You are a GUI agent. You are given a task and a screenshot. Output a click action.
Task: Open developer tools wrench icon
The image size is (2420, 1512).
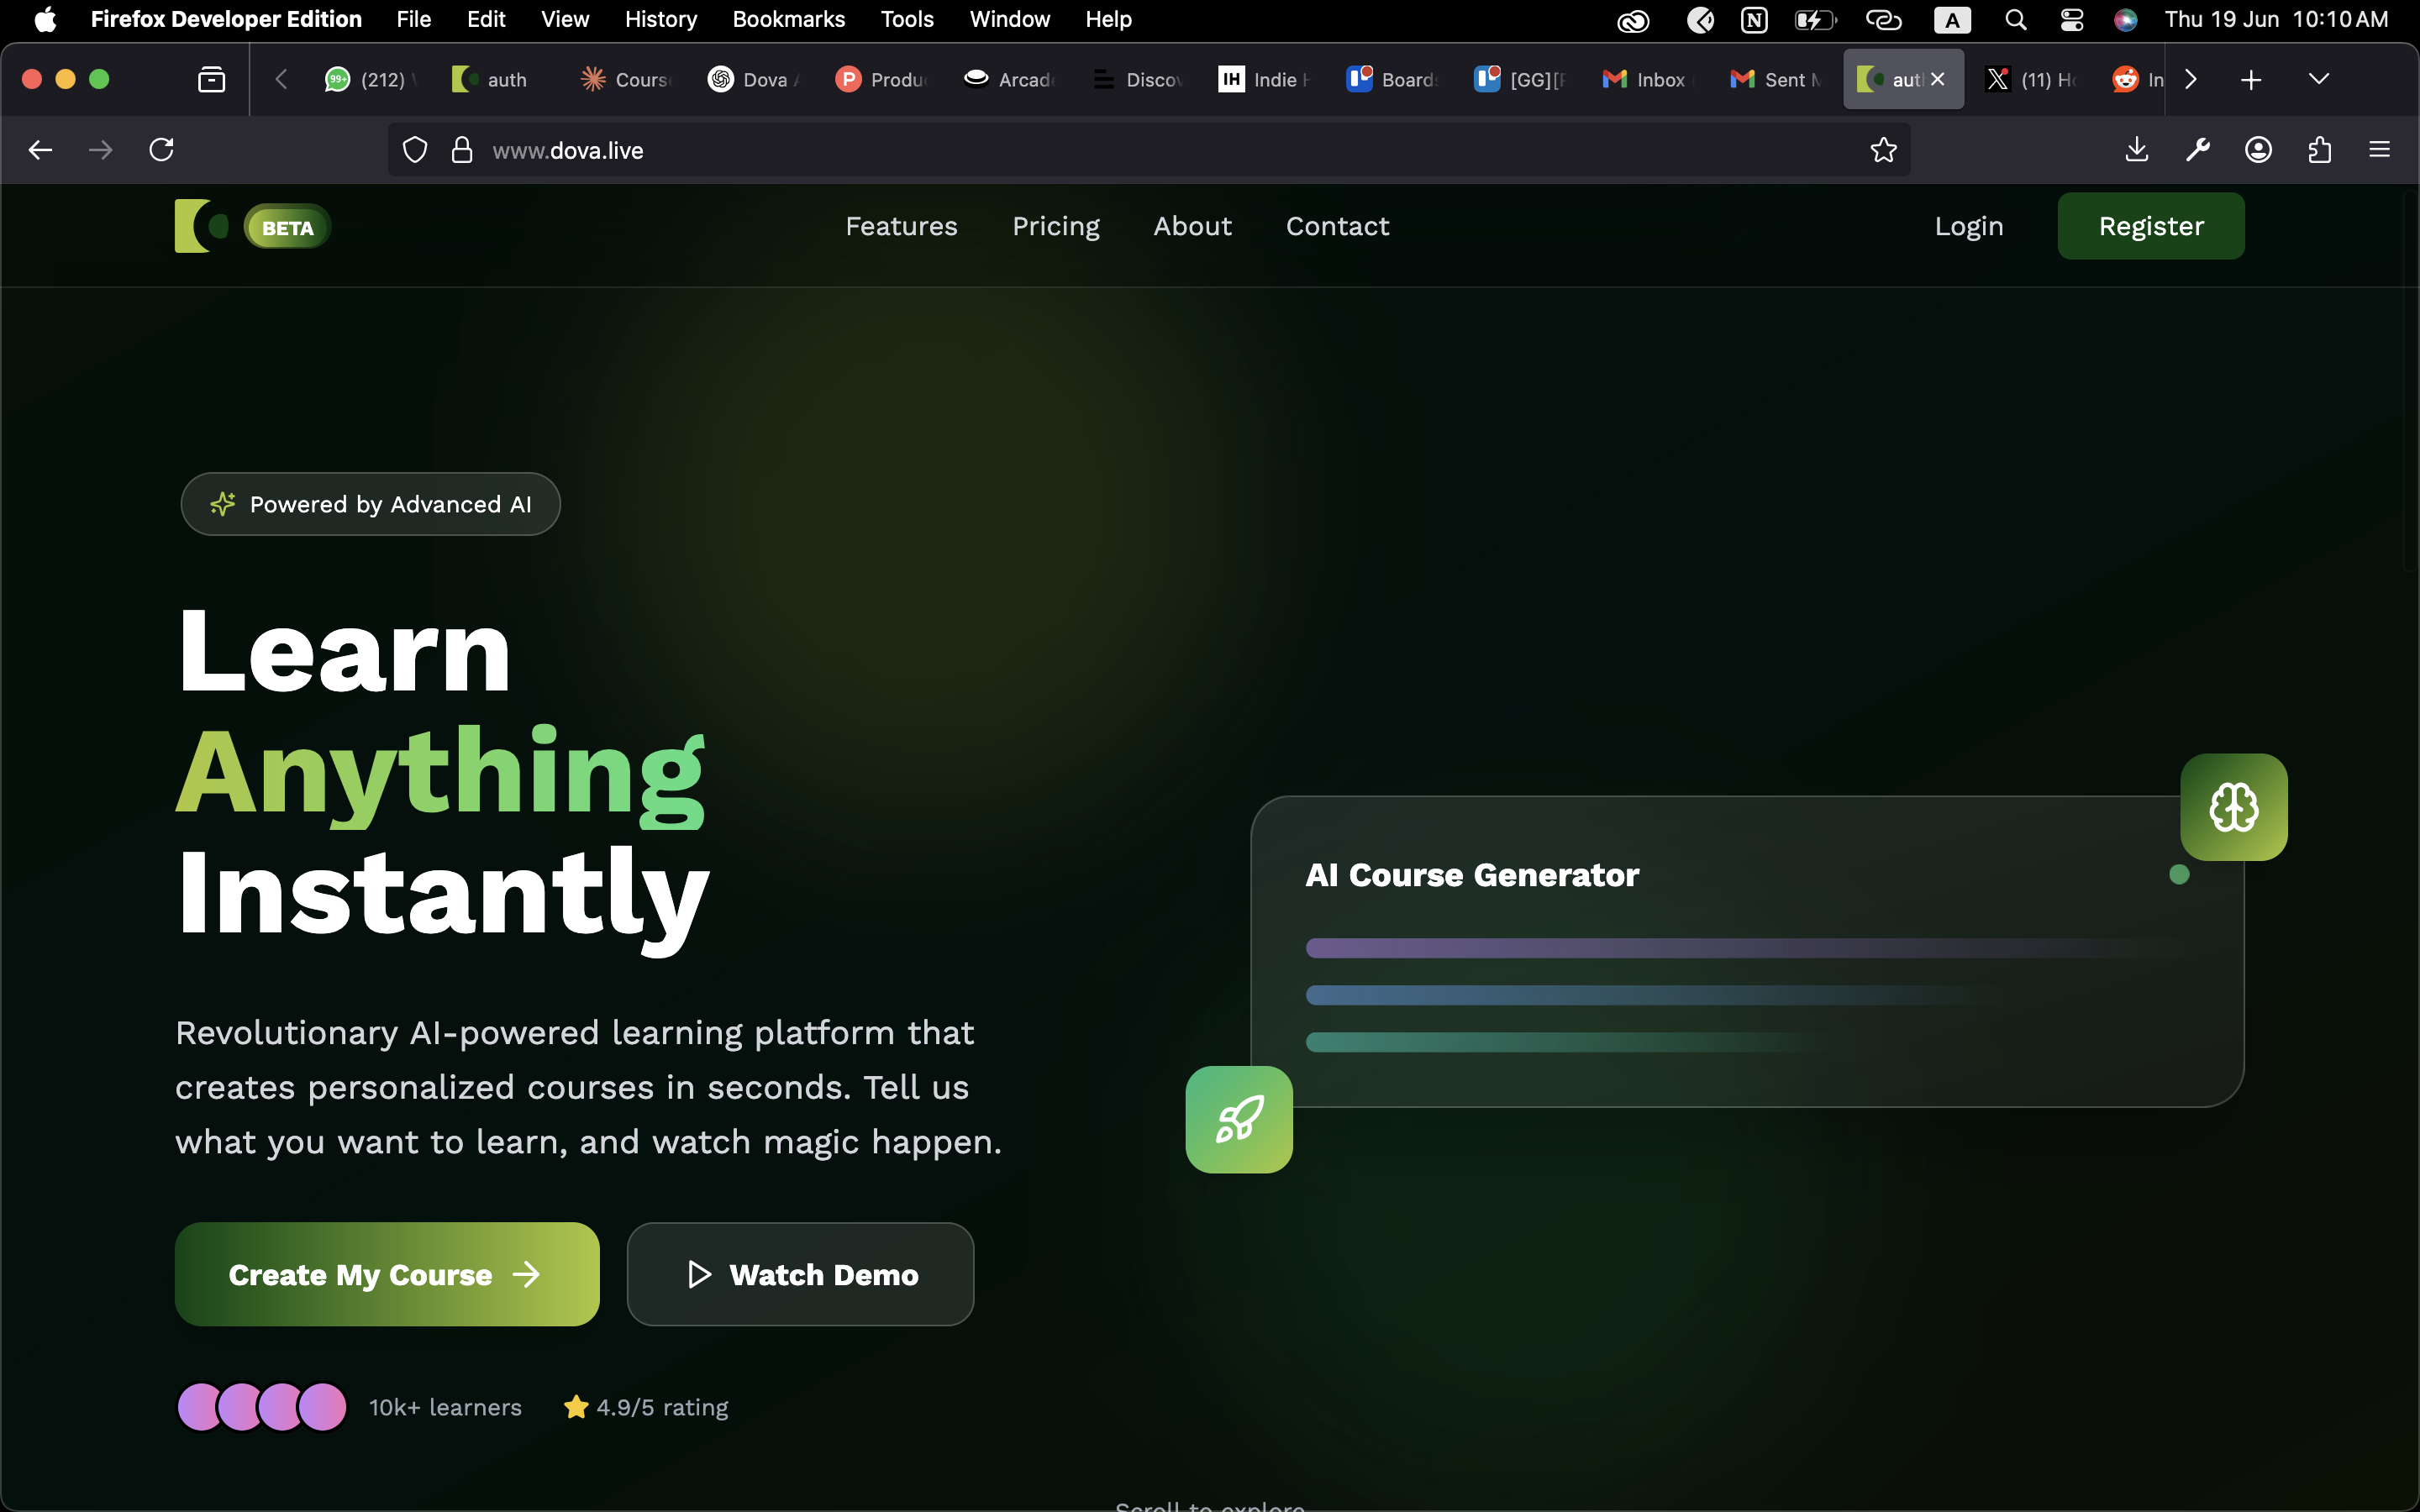[x=2197, y=150]
